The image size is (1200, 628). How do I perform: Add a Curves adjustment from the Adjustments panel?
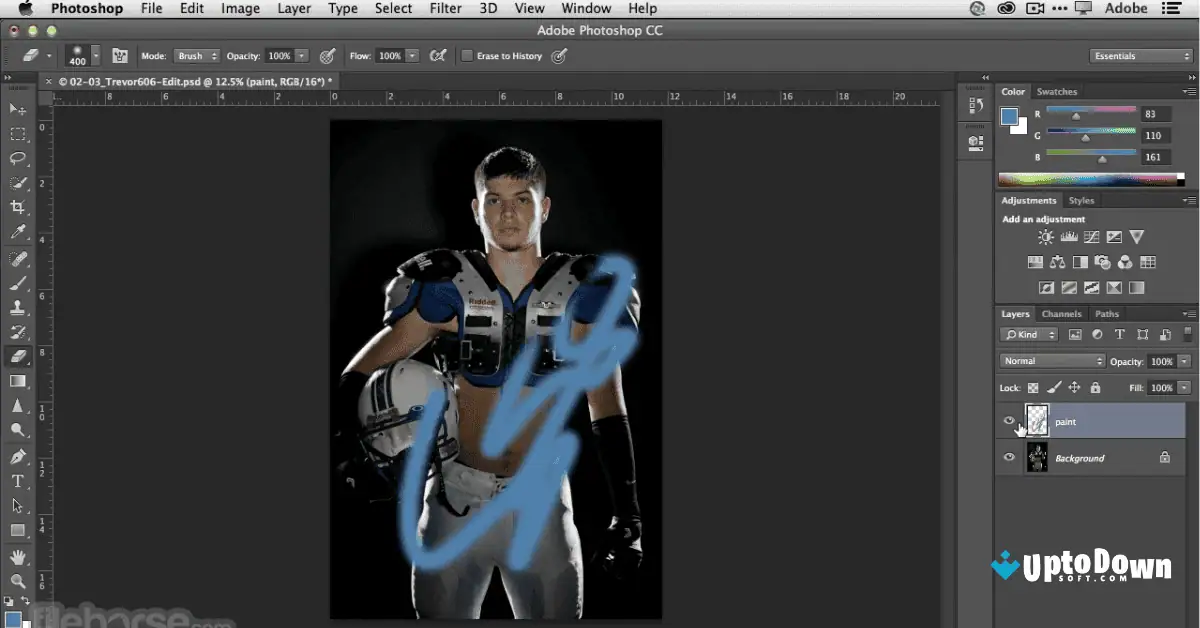(1091, 237)
